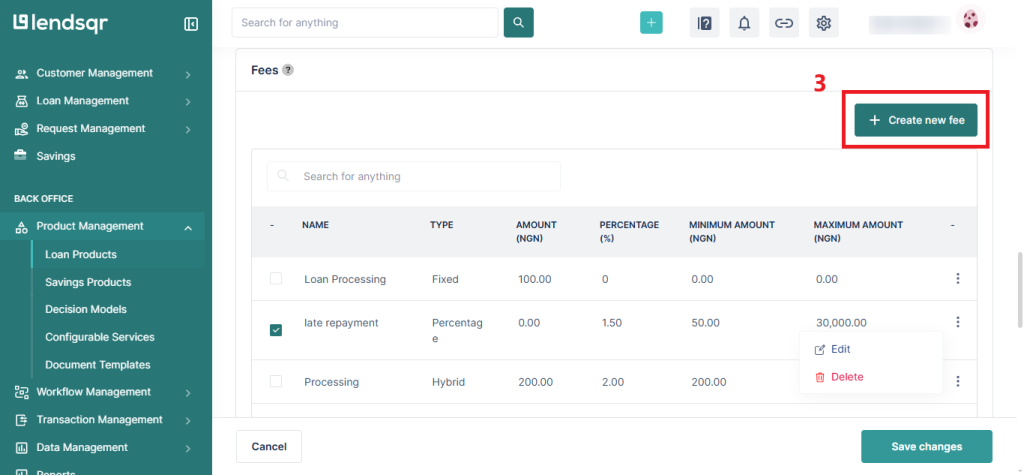Collapse the sidebar using the panel icon
This screenshot has height=475, width=1024.
(x=191, y=24)
